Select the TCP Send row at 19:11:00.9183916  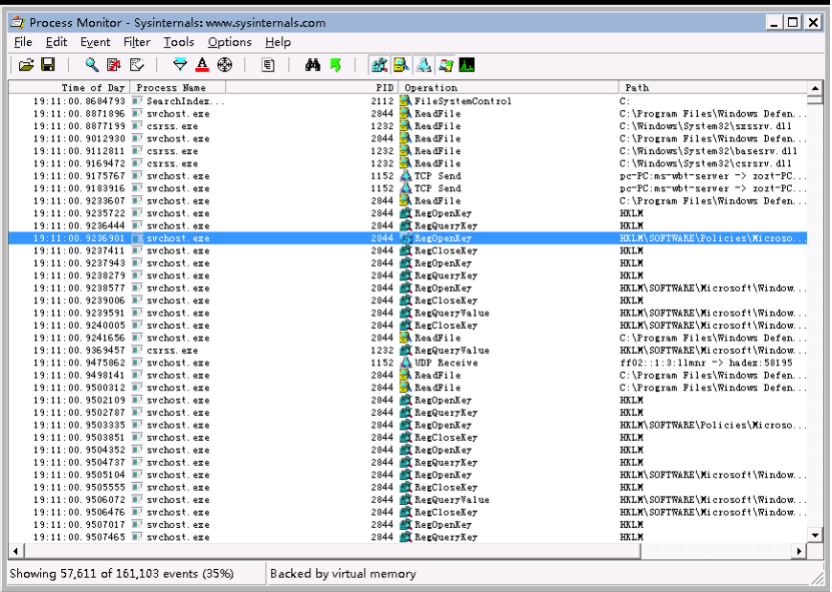coord(408,188)
